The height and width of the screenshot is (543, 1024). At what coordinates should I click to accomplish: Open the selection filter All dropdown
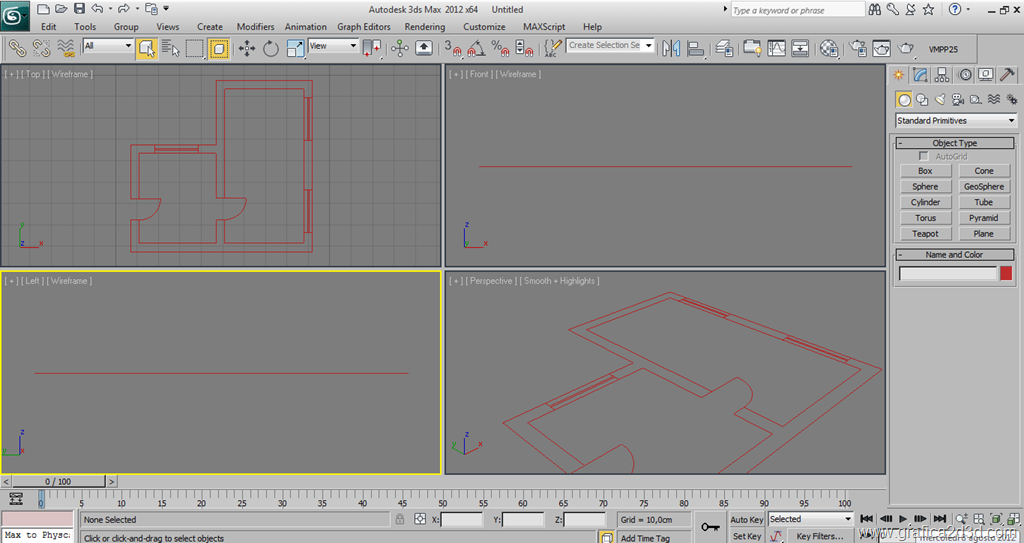pos(108,46)
